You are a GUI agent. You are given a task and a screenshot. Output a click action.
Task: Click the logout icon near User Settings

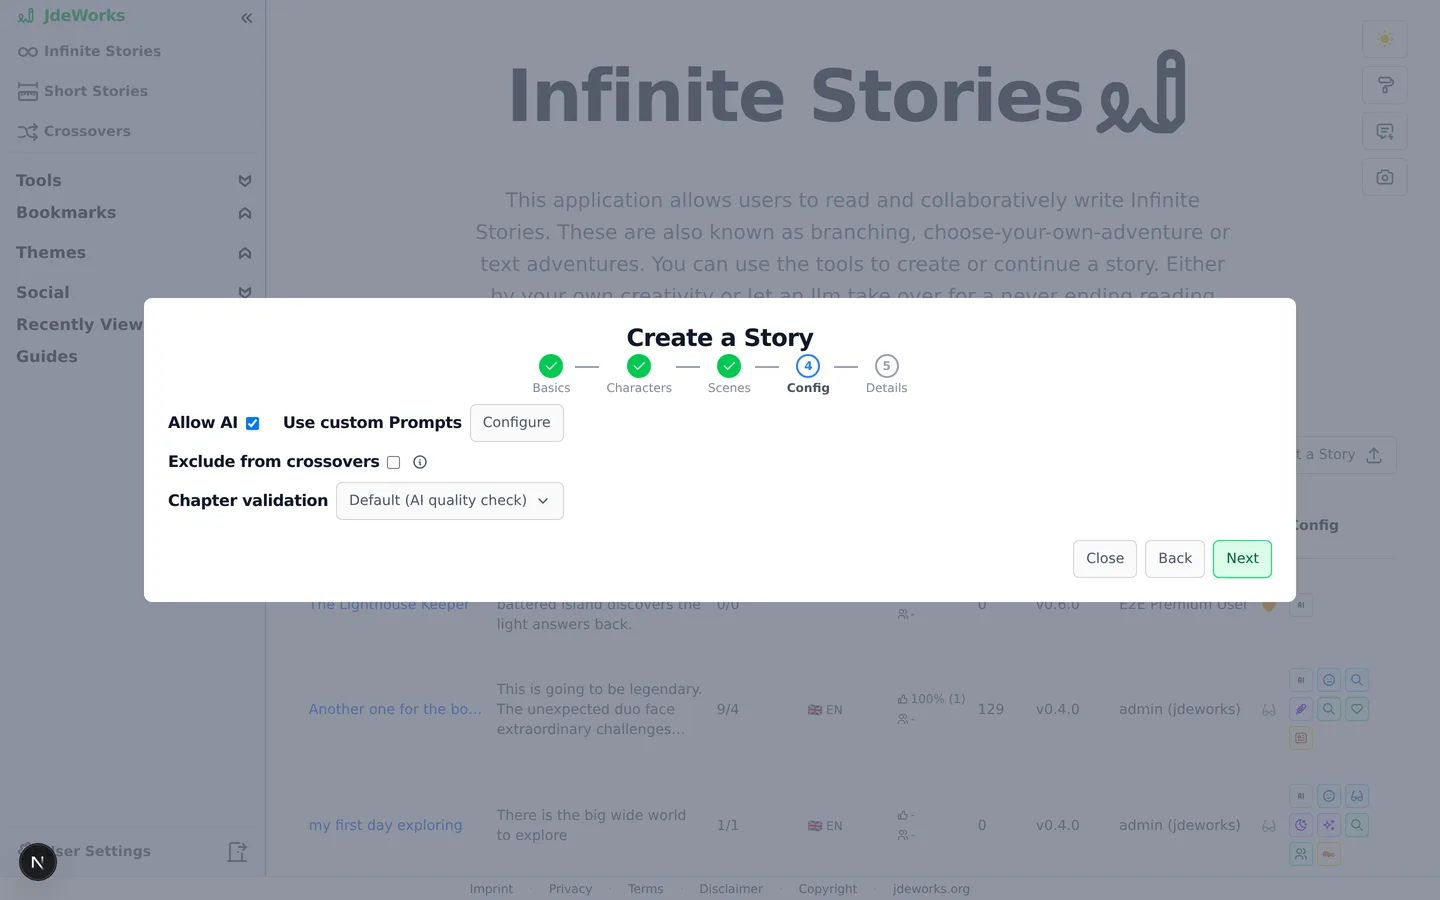(x=237, y=852)
